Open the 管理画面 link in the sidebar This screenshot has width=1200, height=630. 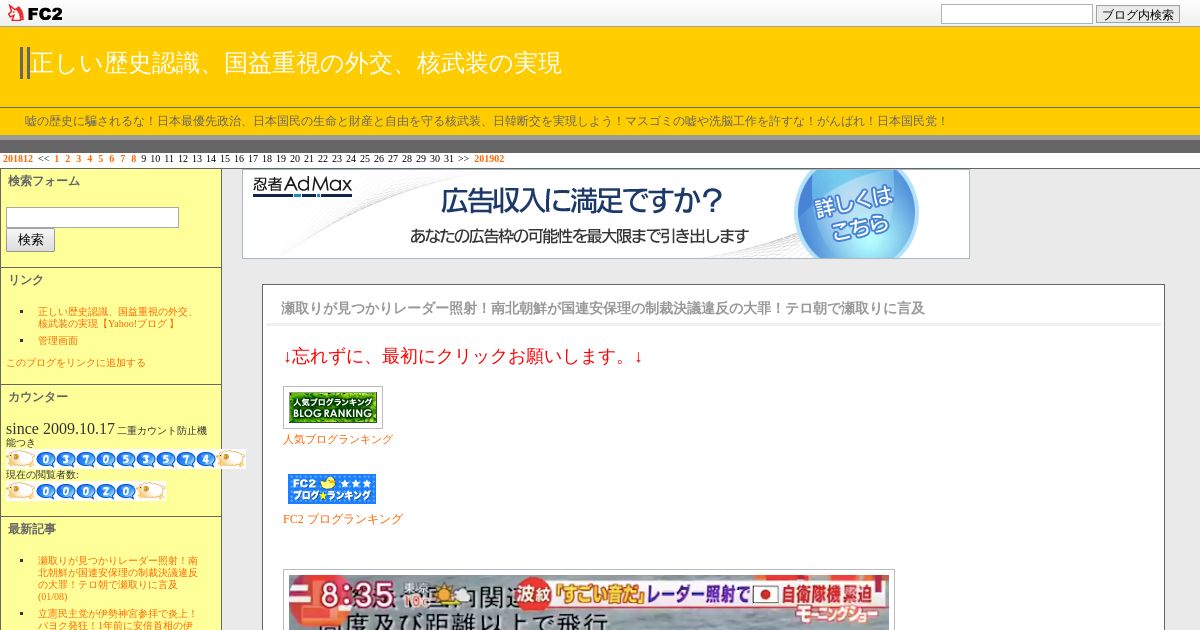57,341
